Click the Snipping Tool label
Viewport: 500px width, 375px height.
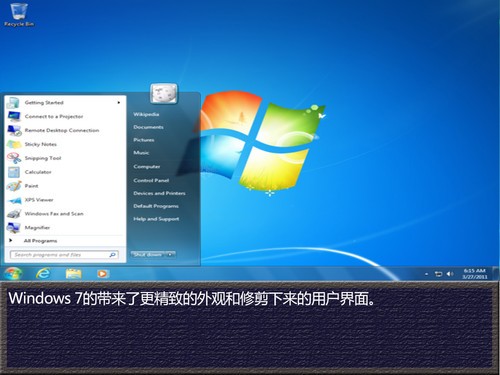[x=43, y=158]
